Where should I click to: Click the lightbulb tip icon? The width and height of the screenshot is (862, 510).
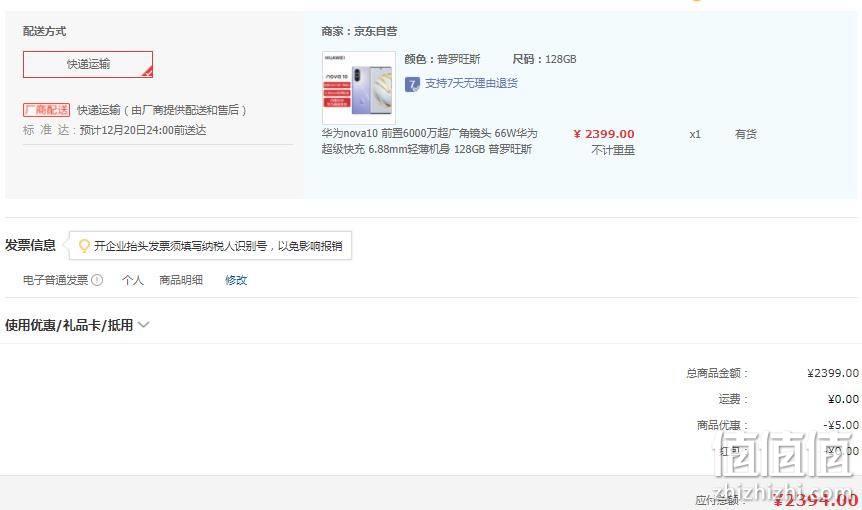(84, 246)
